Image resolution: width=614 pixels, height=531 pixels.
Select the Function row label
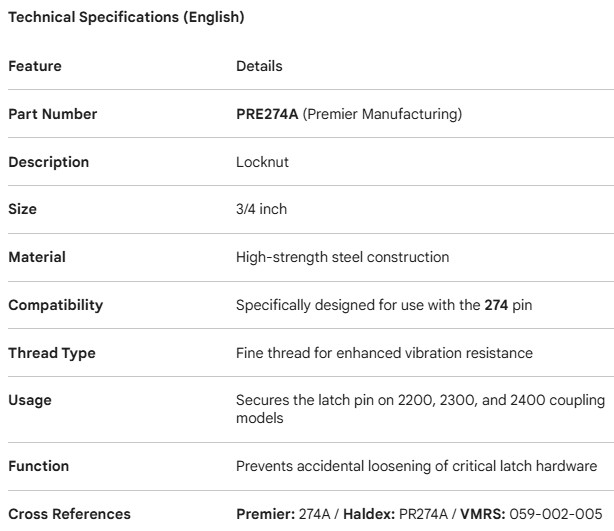pos(39,465)
